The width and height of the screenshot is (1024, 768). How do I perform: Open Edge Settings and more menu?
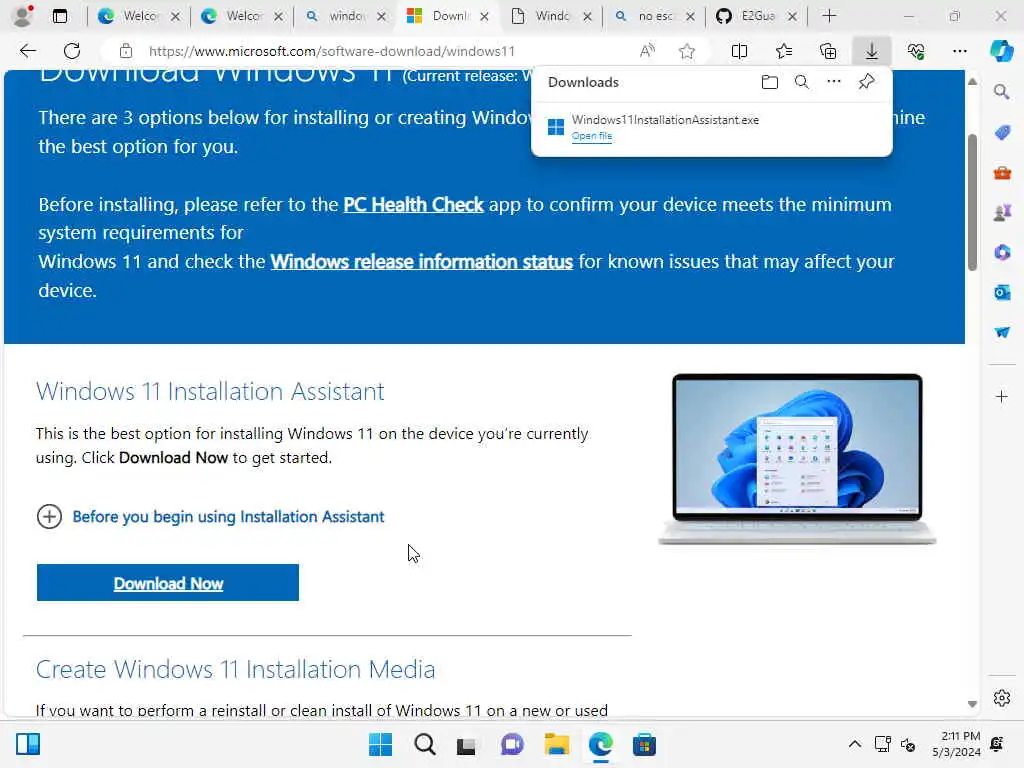959,51
